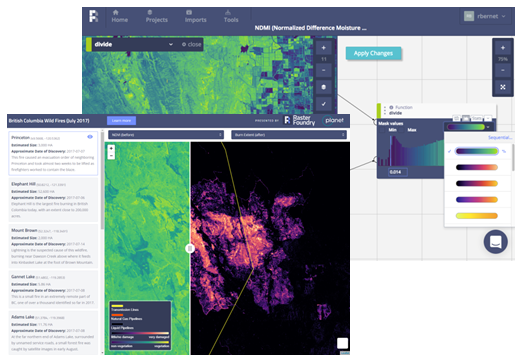This screenshot has width=521, height=362.
Task: Open the Projects menu item
Action: pyautogui.click(x=156, y=16)
